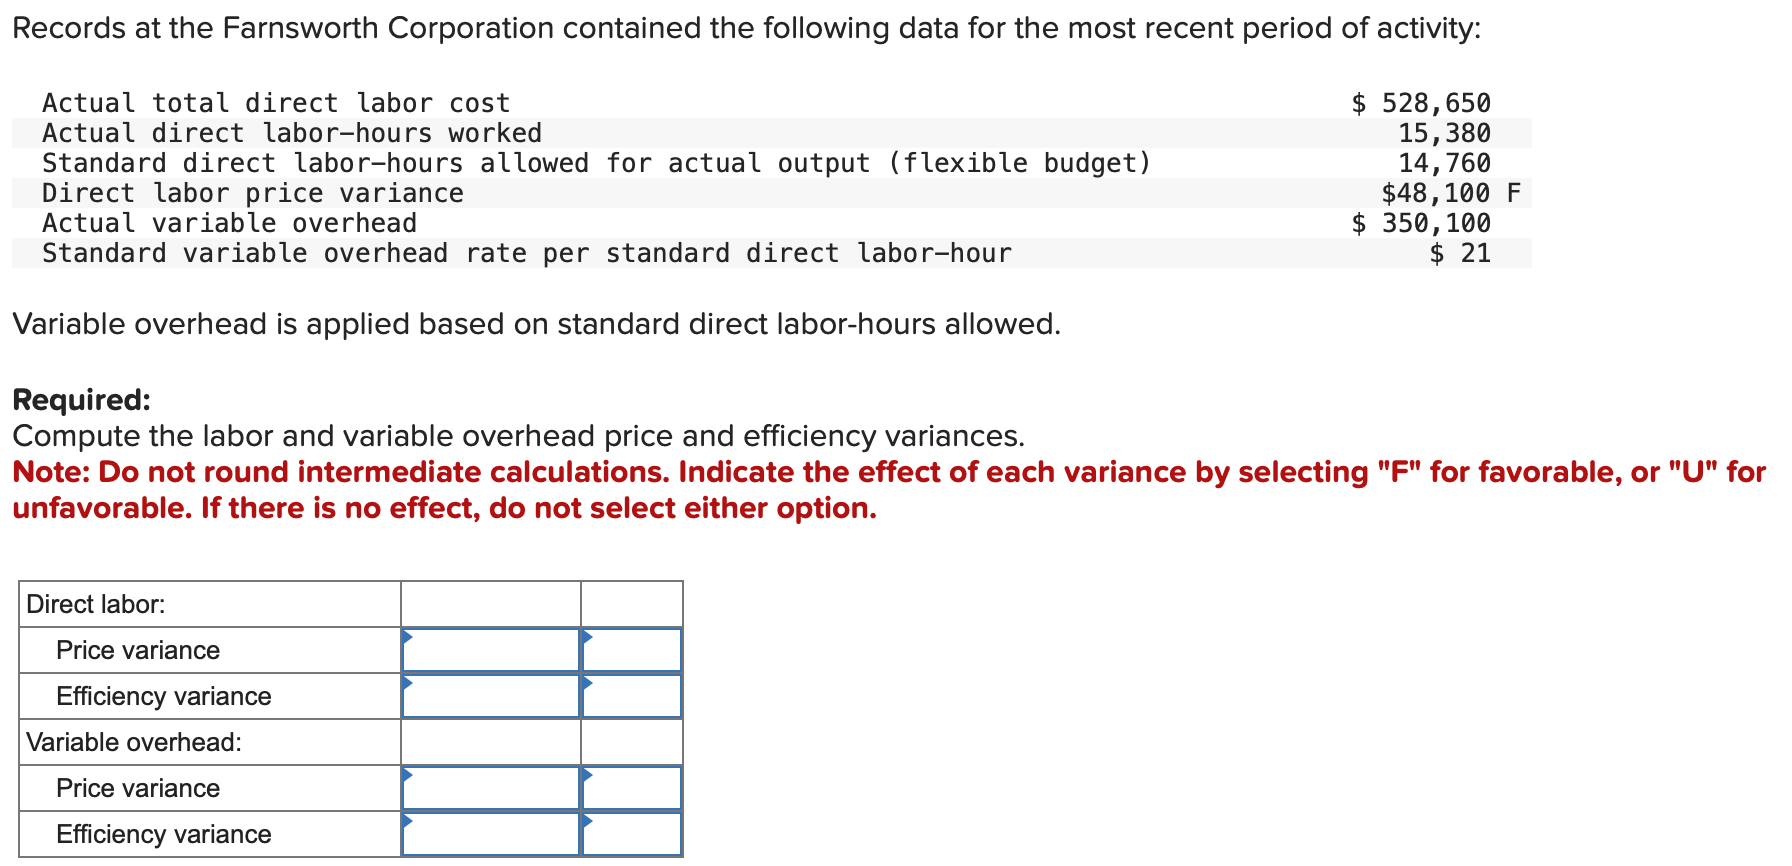Click the Variable overhead price variance input field
Screen dimensions: 1792x866
click(x=489, y=788)
